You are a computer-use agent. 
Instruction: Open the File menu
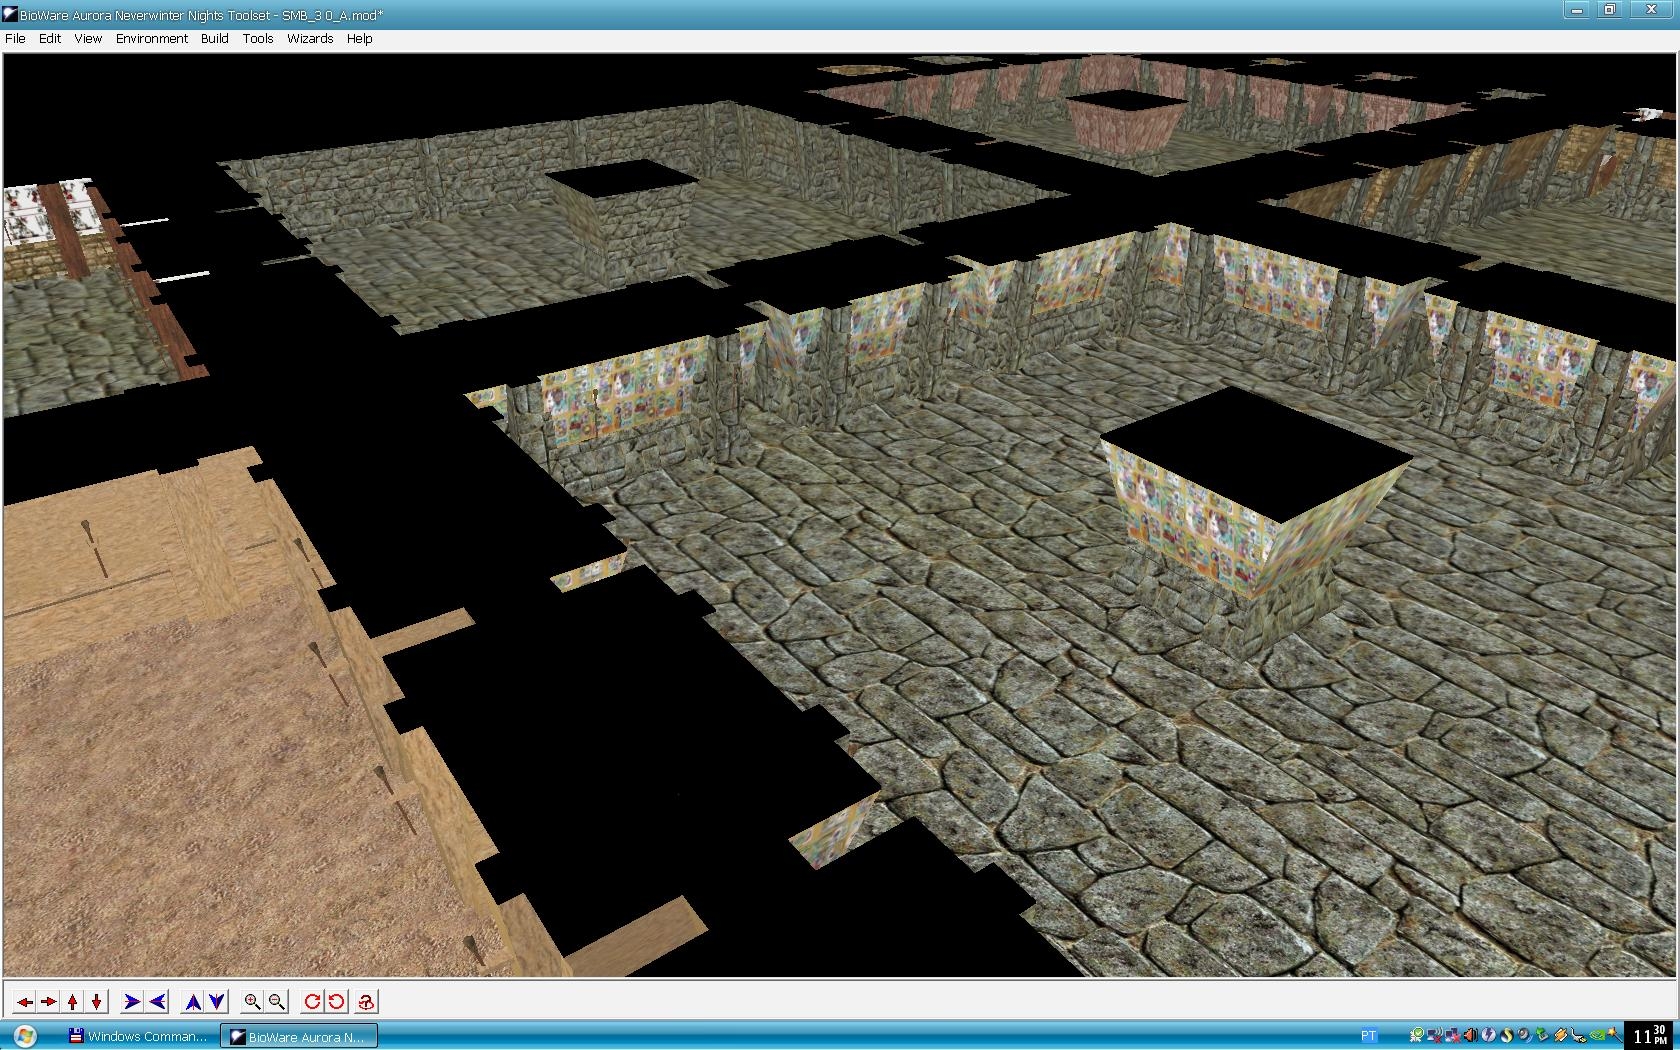tap(15, 38)
